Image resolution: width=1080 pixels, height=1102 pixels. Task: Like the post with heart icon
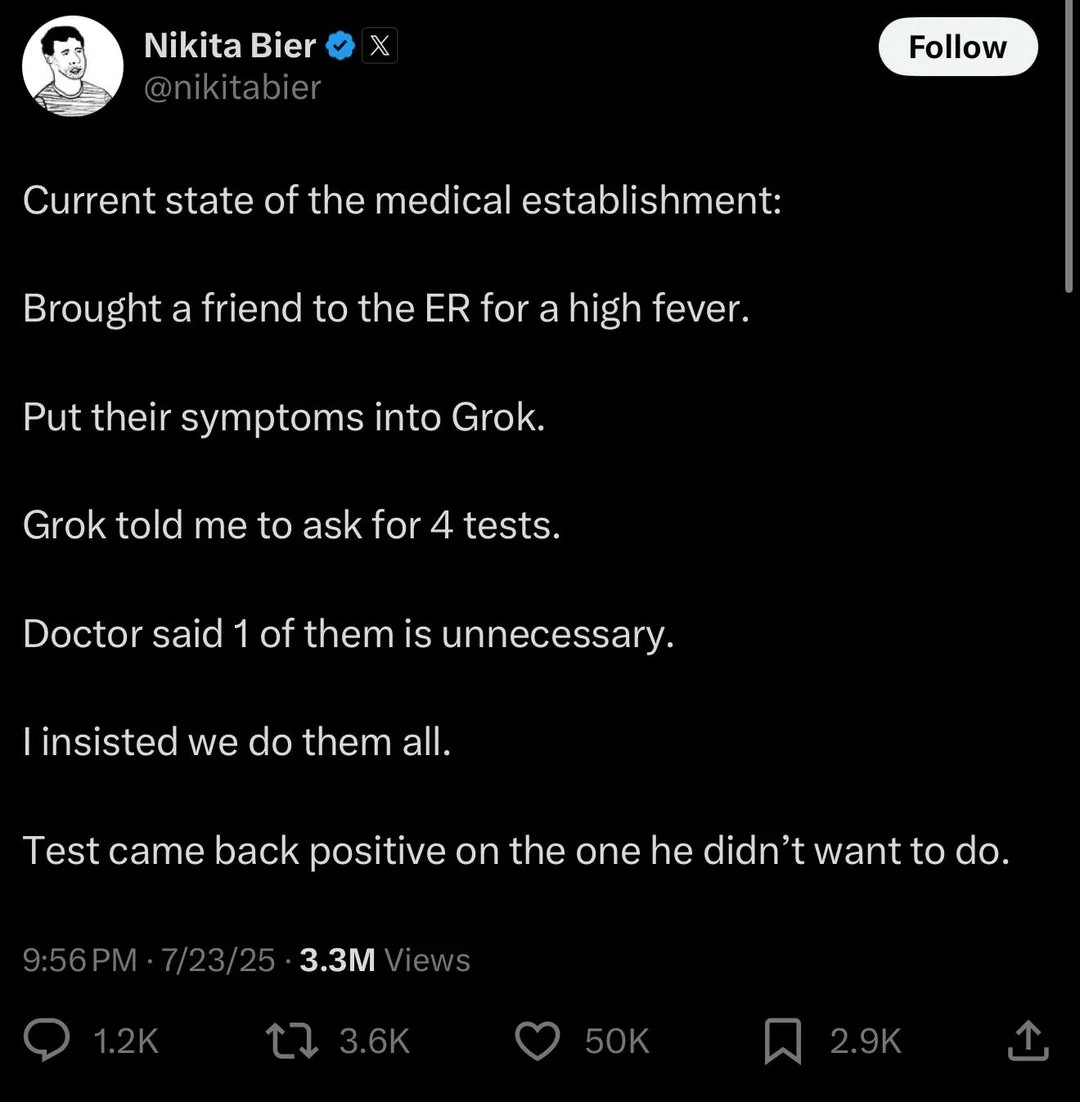click(x=538, y=1041)
